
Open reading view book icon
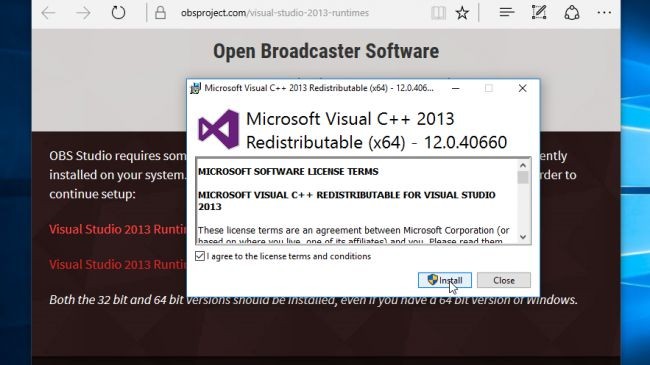tap(438, 13)
